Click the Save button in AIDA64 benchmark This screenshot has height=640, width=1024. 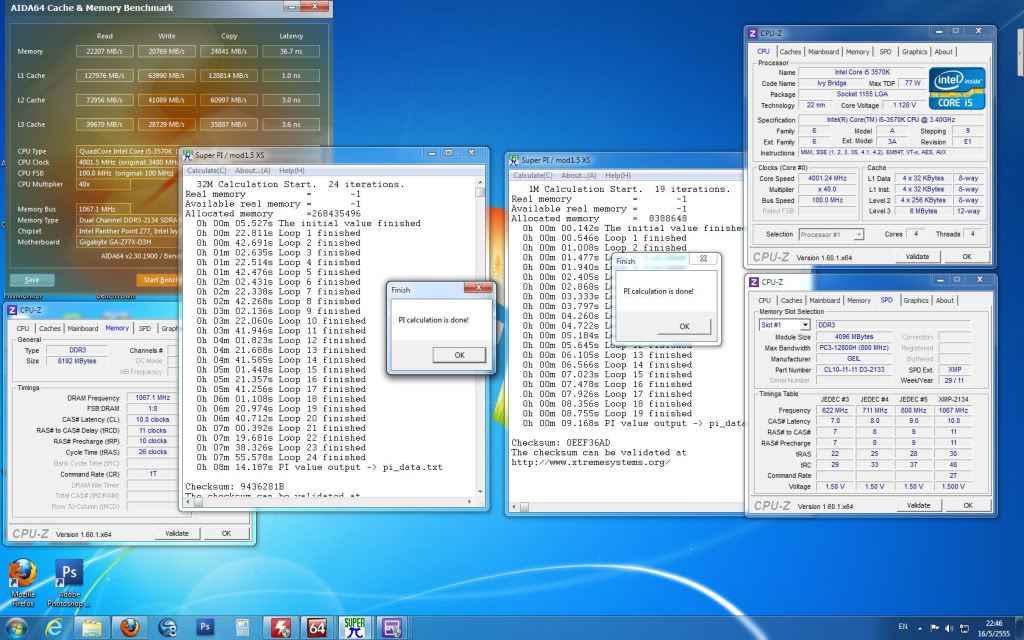[x=32, y=280]
